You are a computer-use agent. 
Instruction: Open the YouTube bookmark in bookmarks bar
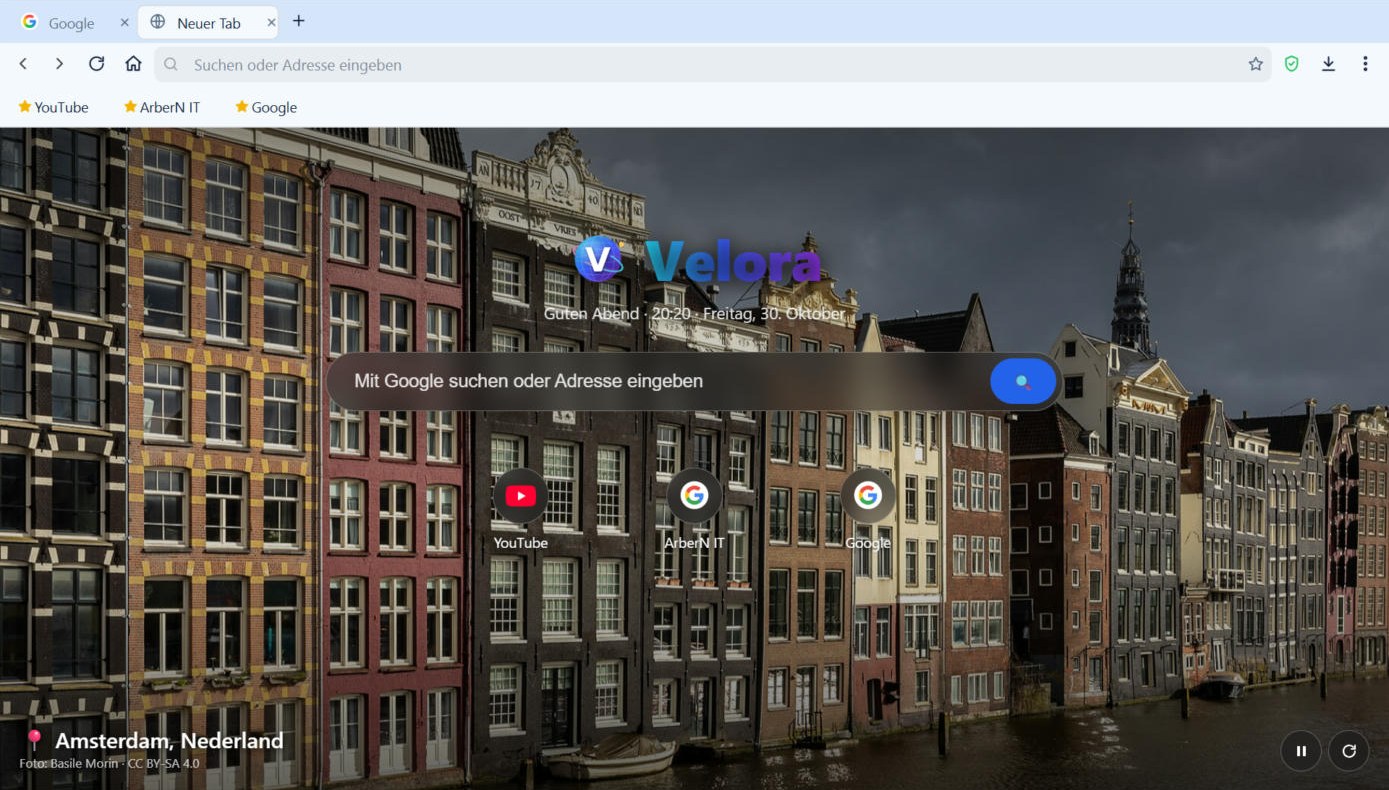tap(53, 107)
